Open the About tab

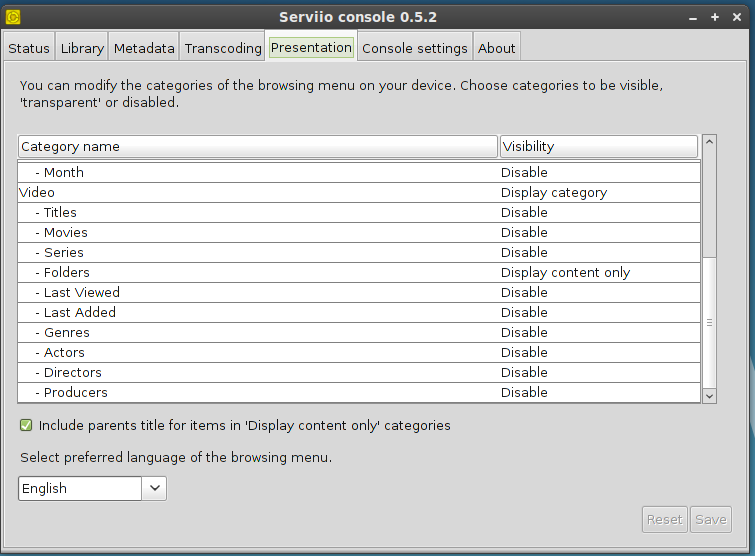pyautogui.click(x=496, y=48)
